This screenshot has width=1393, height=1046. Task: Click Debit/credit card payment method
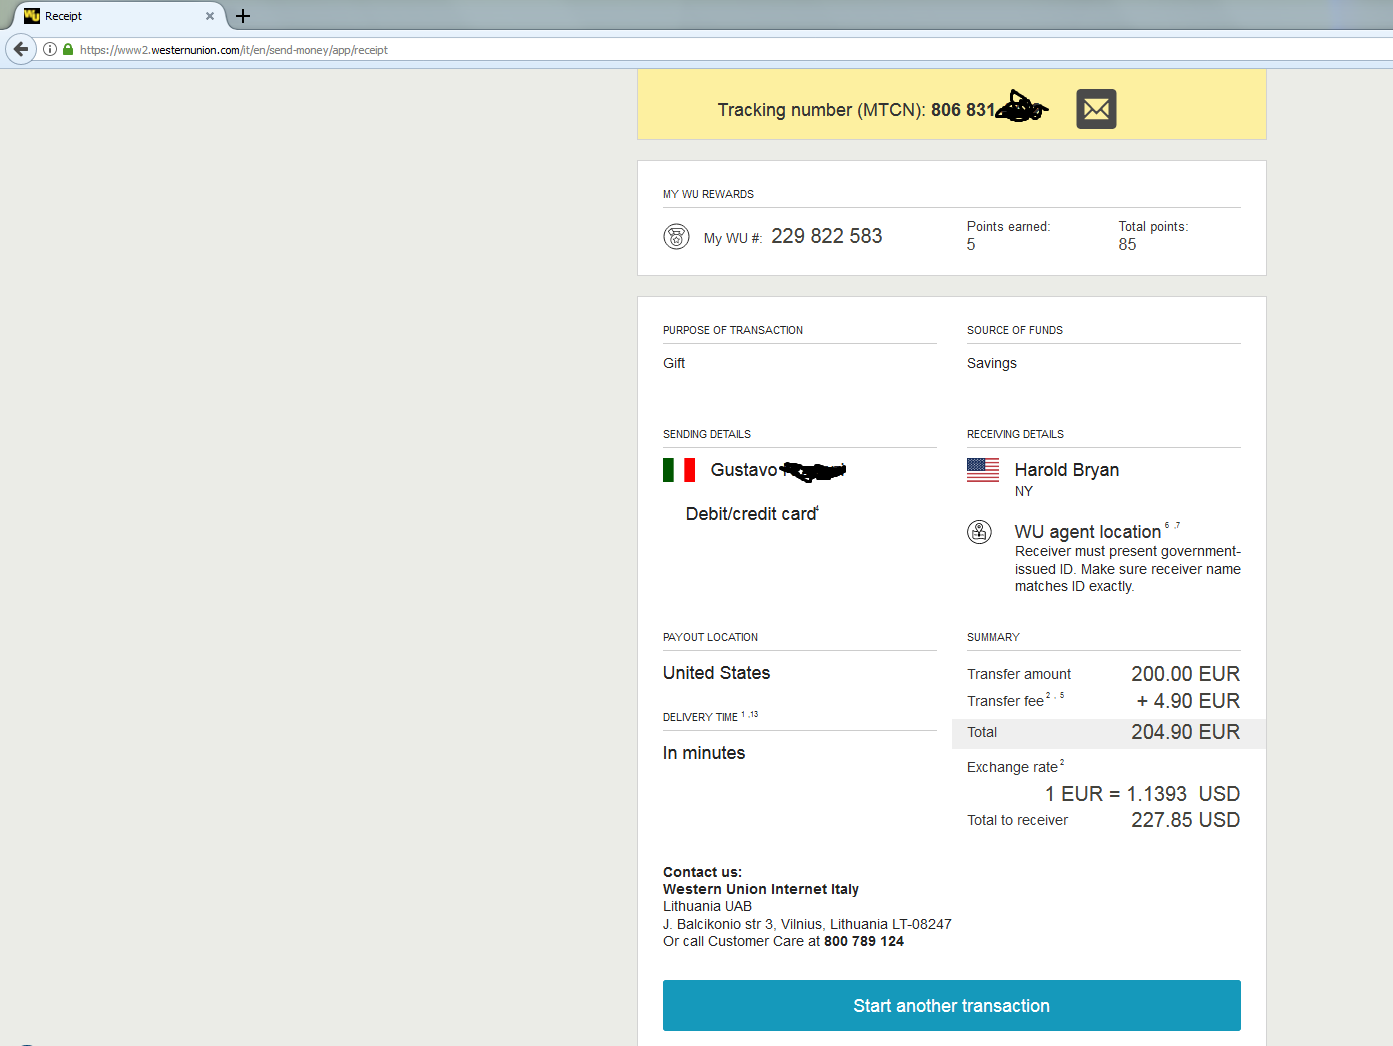tap(751, 514)
